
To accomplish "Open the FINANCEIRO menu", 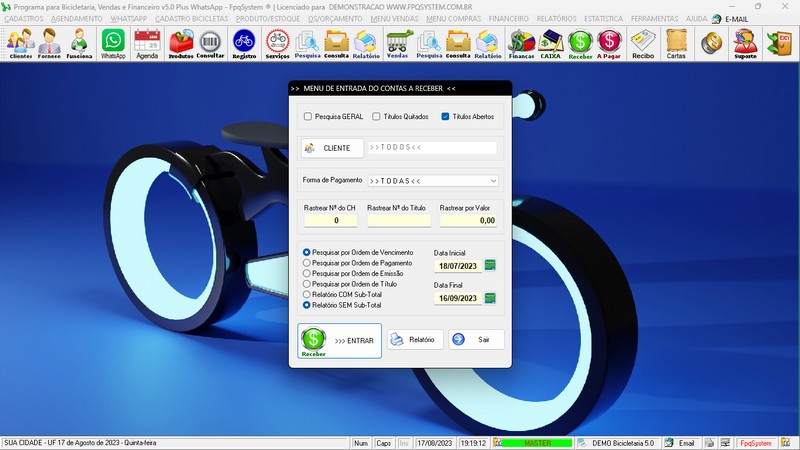I will click(x=508, y=19).
